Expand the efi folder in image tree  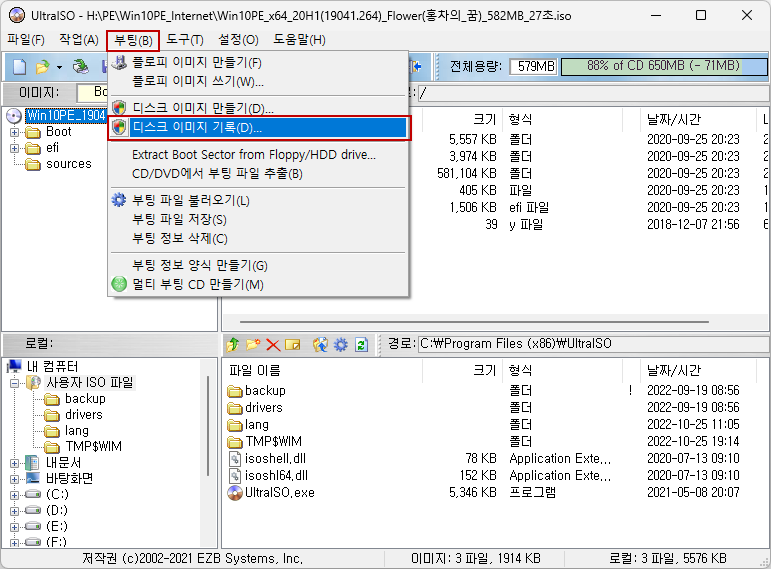coord(14,148)
